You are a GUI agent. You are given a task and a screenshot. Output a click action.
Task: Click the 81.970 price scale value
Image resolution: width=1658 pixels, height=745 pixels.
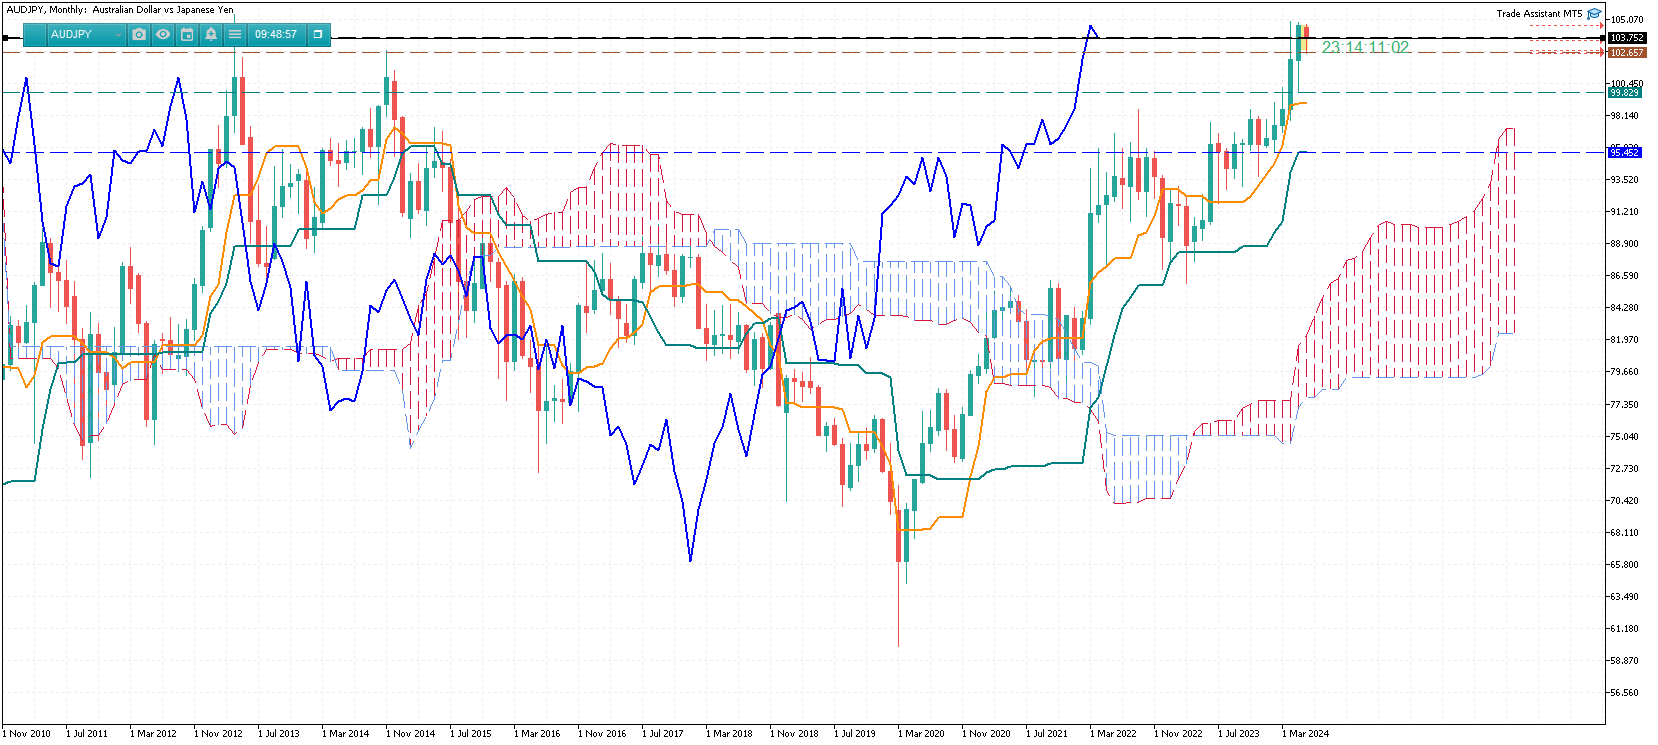click(x=1624, y=339)
